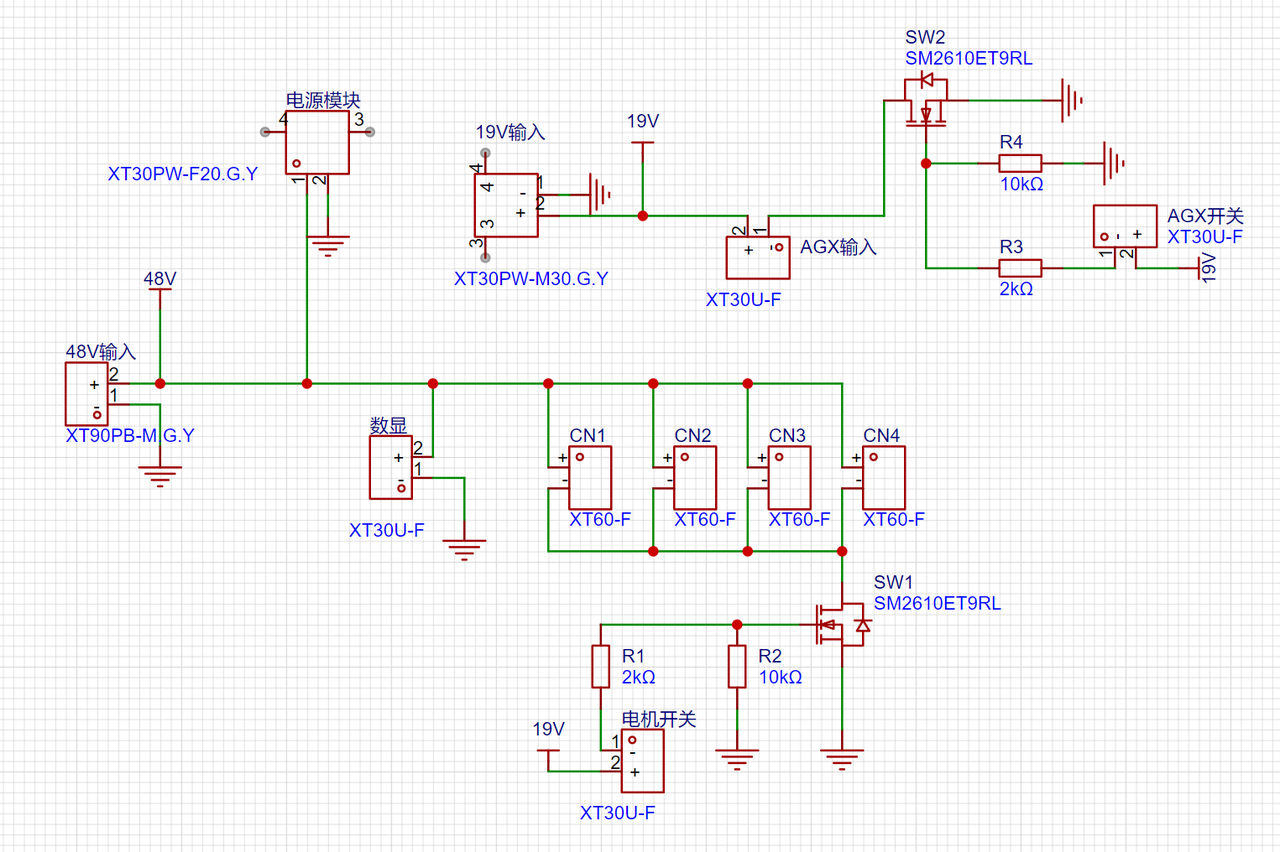Click the 2kΩ value under R1

pos(638,677)
